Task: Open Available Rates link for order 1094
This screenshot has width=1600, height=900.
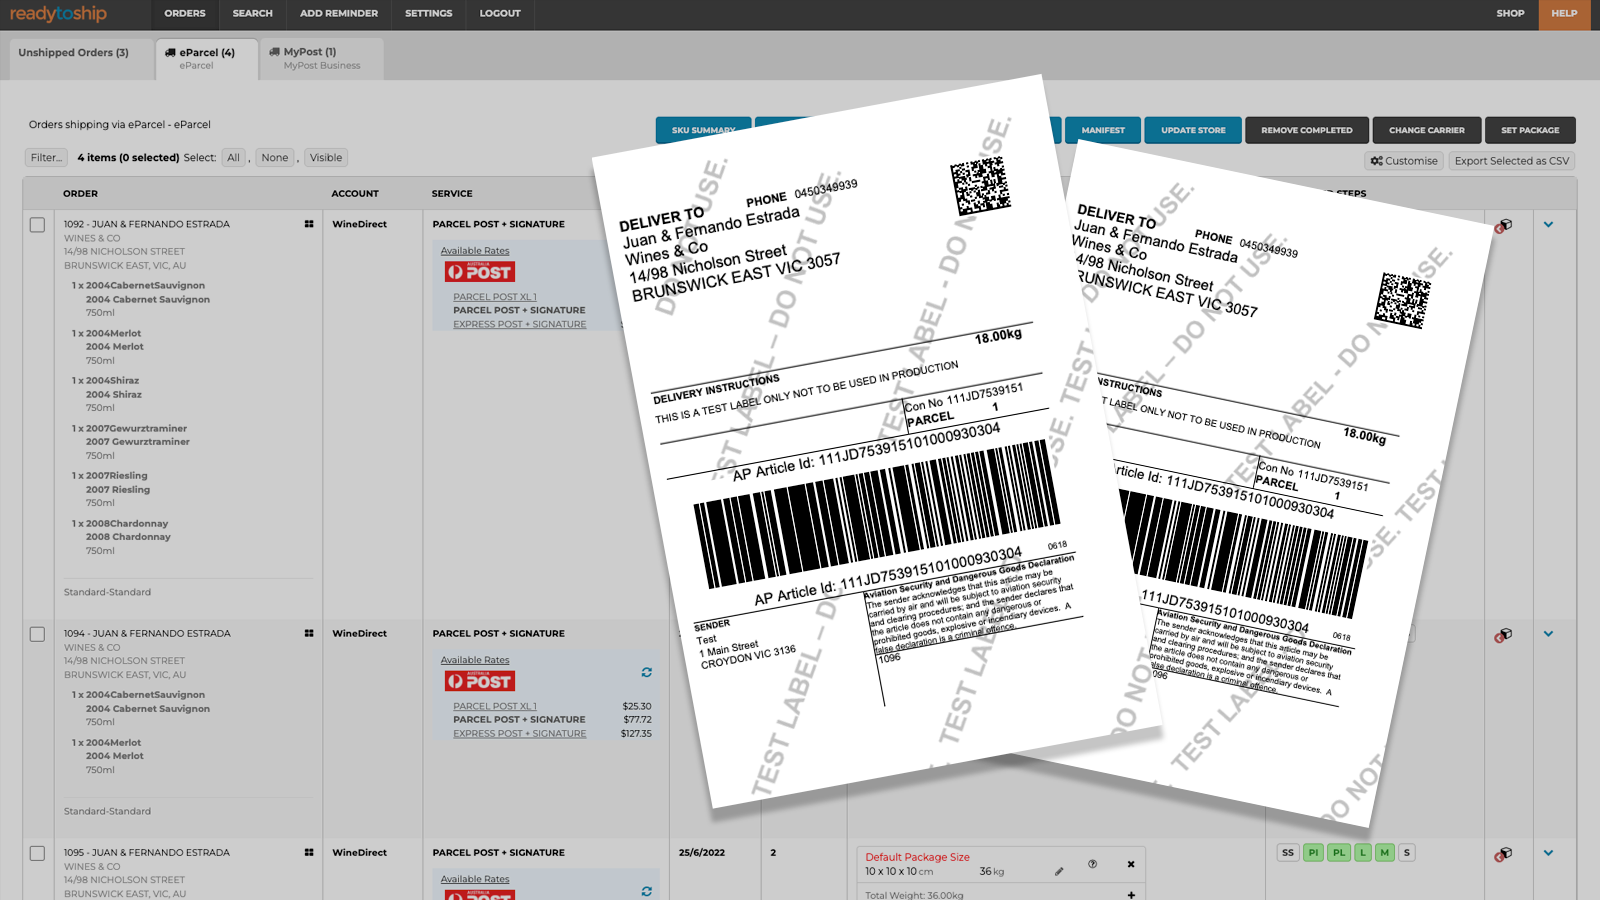Action: pyautogui.click(x=475, y=660)
